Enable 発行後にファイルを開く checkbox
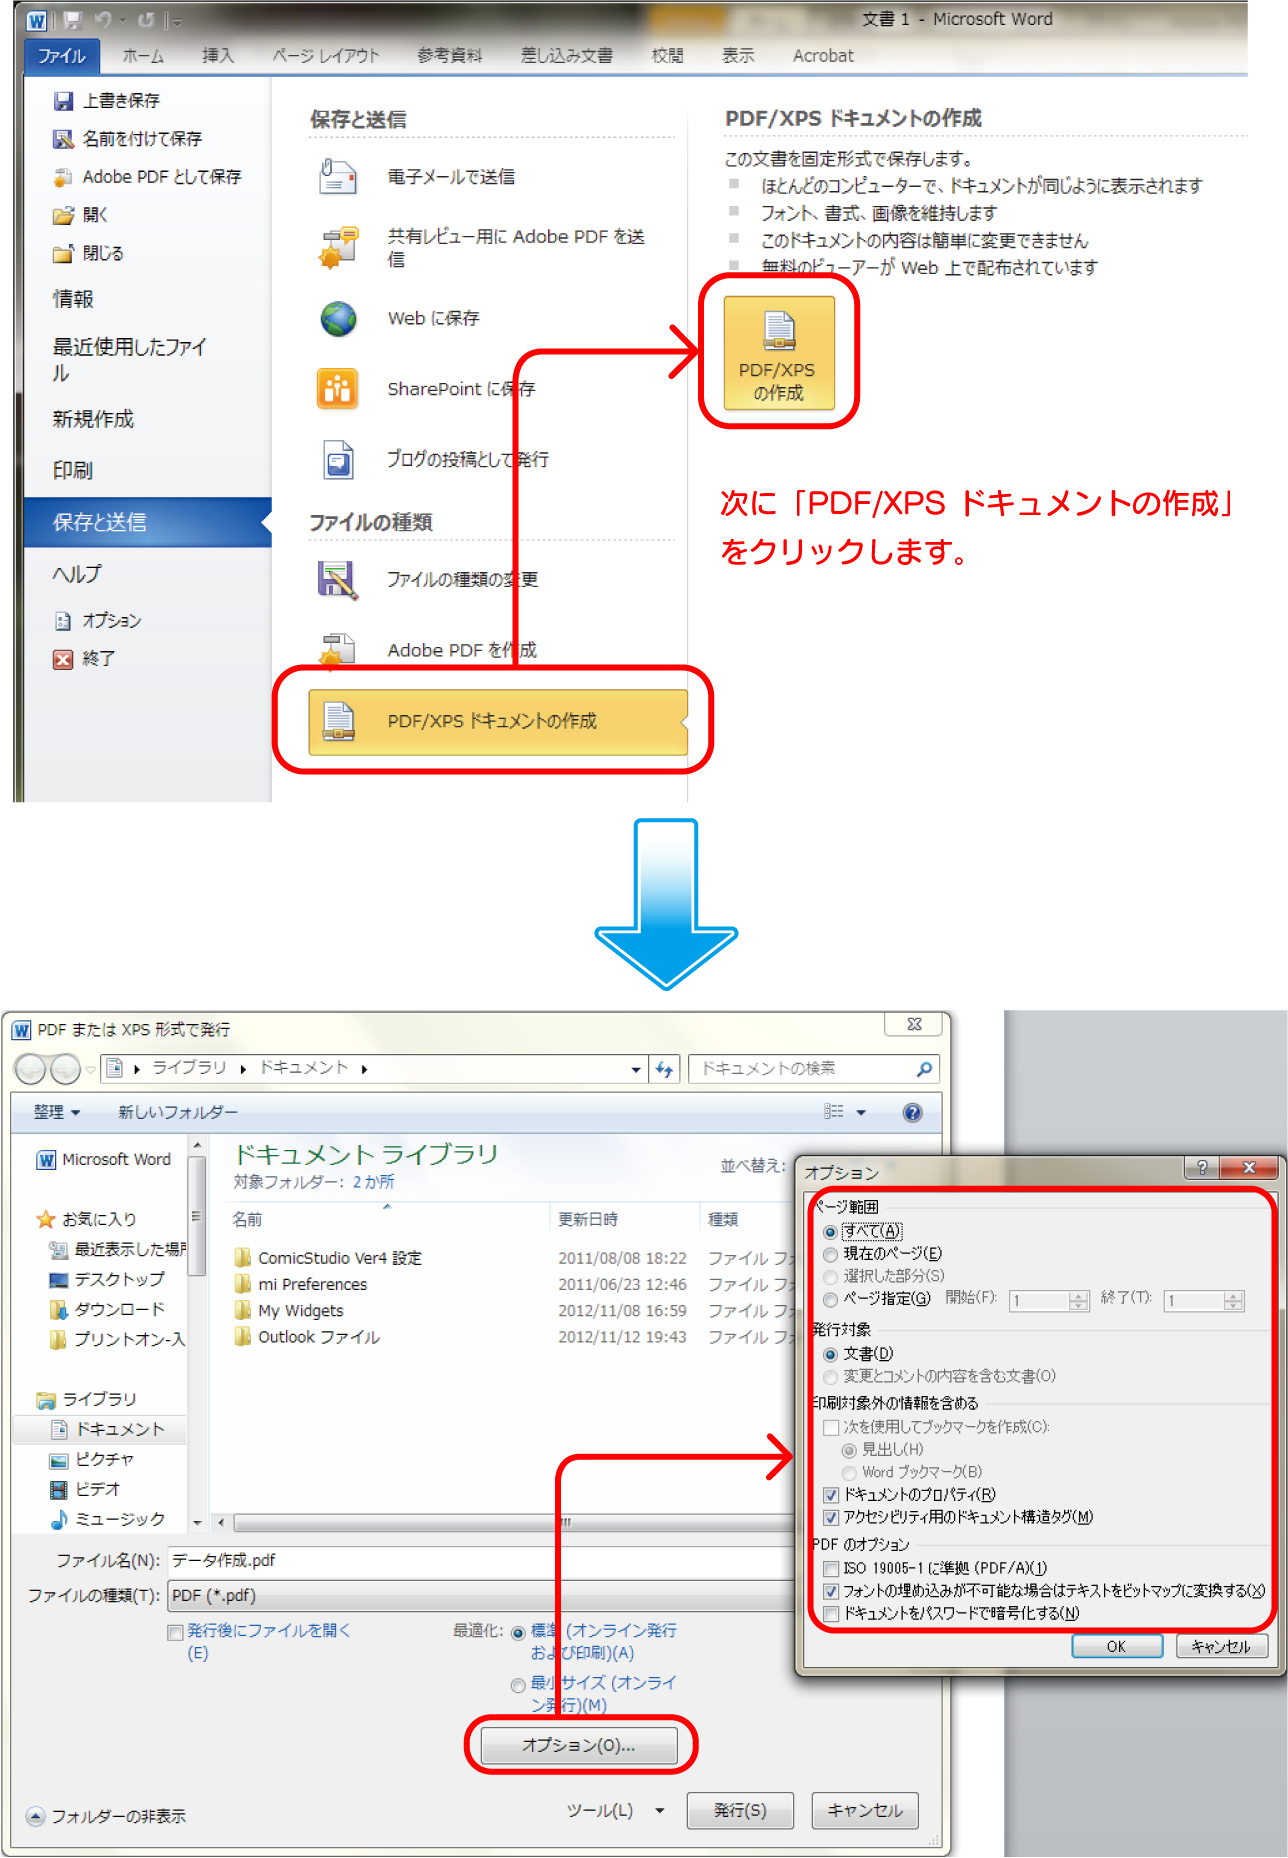 click(x=175, y=1633)
